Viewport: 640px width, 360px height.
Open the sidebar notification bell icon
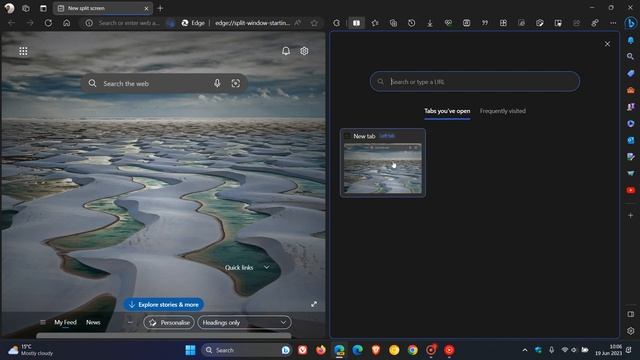631,40
